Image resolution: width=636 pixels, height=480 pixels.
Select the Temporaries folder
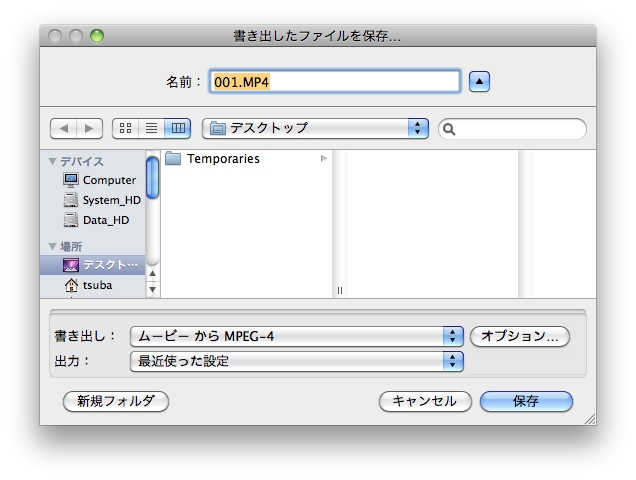pos(246,159)
